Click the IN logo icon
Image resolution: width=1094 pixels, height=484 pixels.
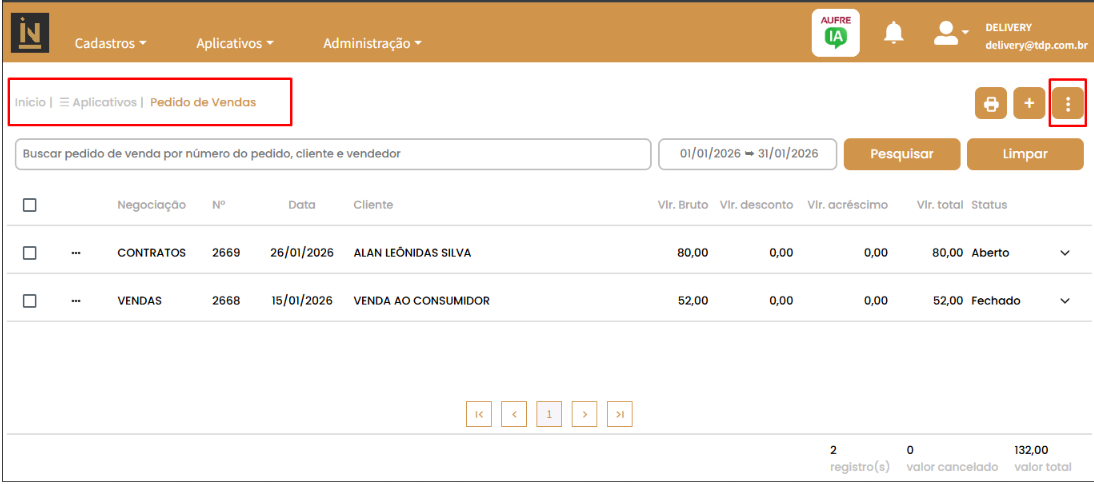pyautogui.click(x=30, y=33)
